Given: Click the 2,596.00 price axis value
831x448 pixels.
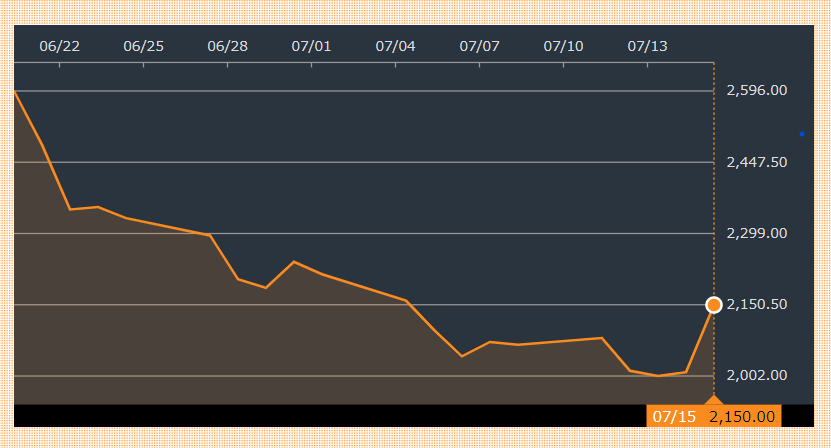Looking at the screenshot, I should 757,90.
